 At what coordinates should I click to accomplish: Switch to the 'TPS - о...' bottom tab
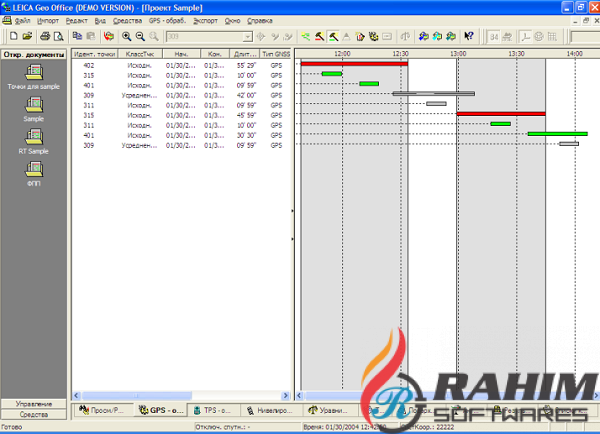(x=212, y=410)
